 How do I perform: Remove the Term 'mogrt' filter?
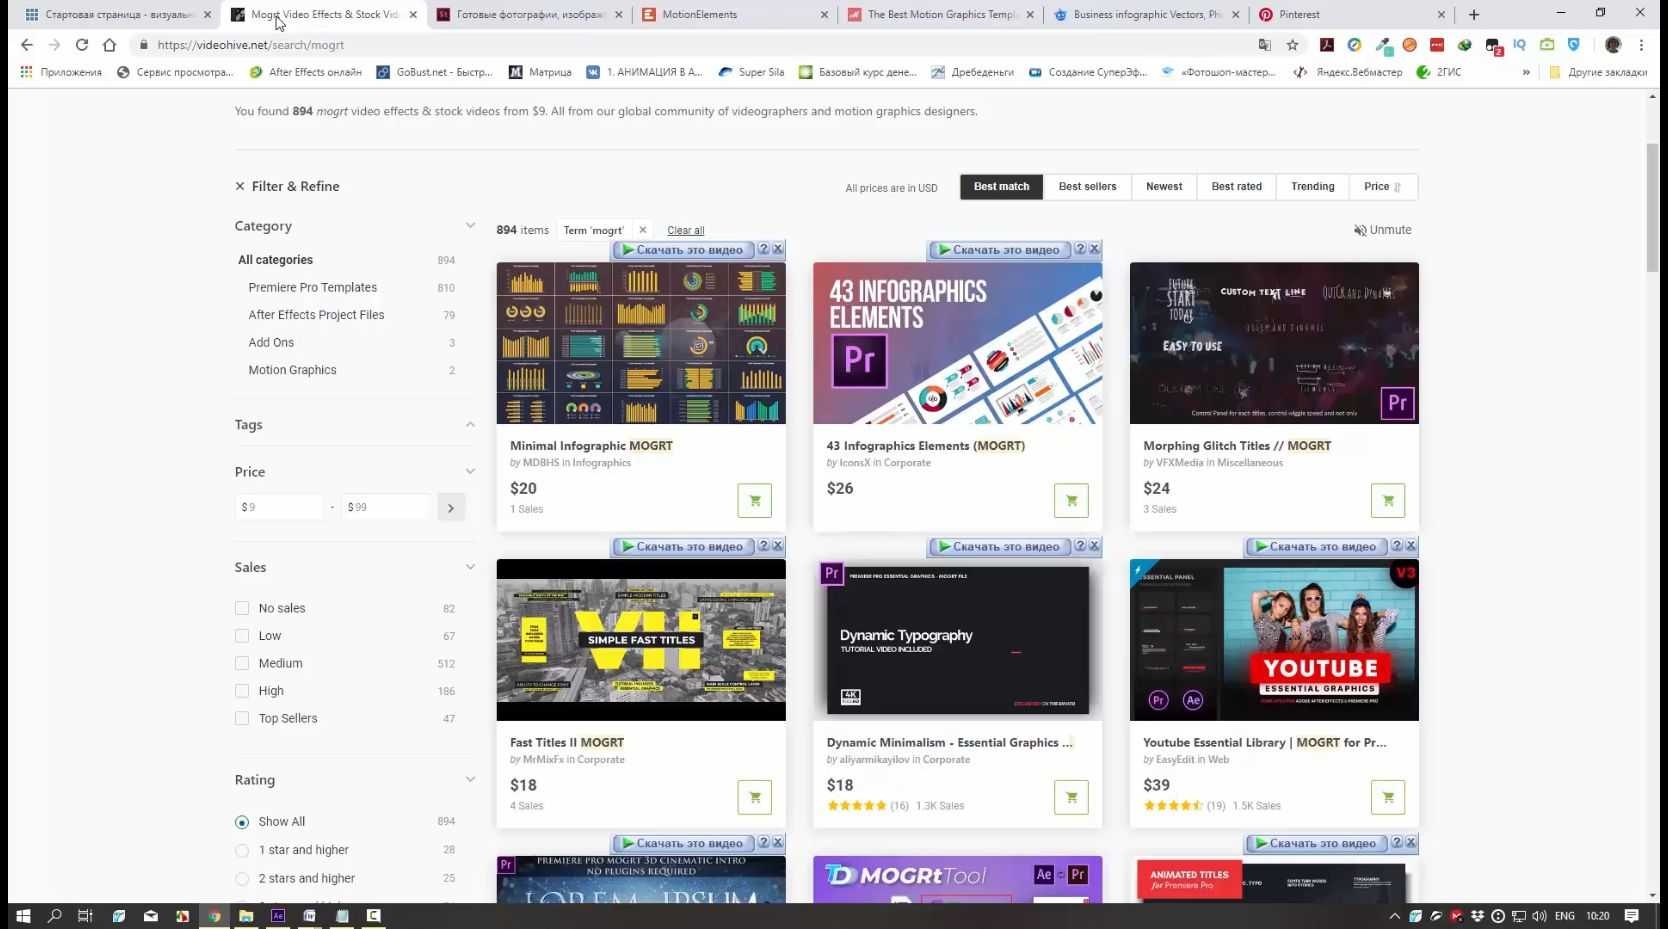[643, 230]
